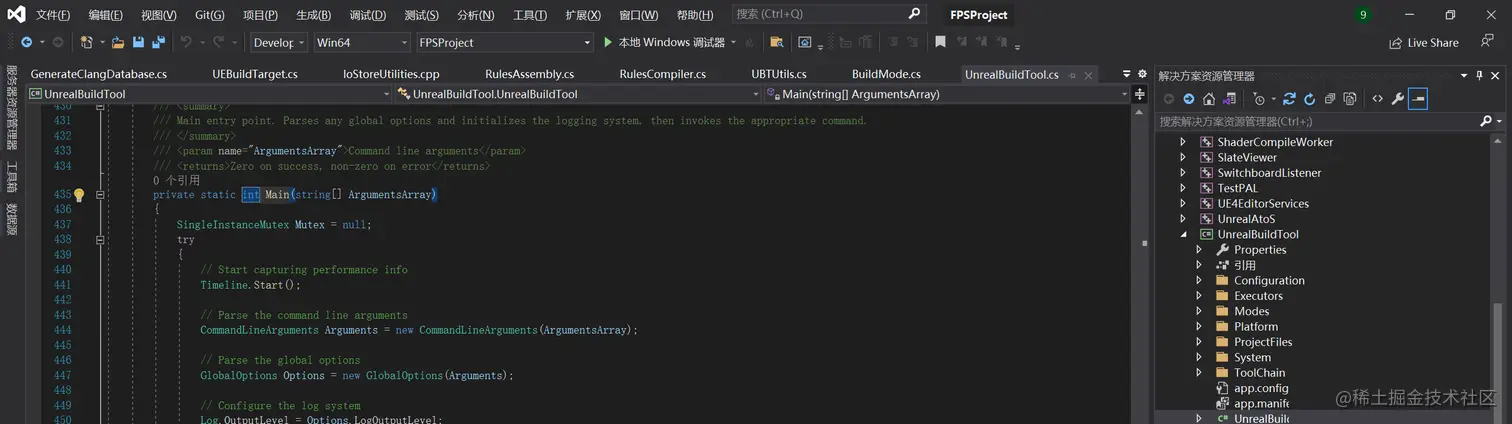This screenshot has width=1512, height=424.
Task: Switch to the RulesCompiler.cs tab
Action: click(x=662, y=74)
